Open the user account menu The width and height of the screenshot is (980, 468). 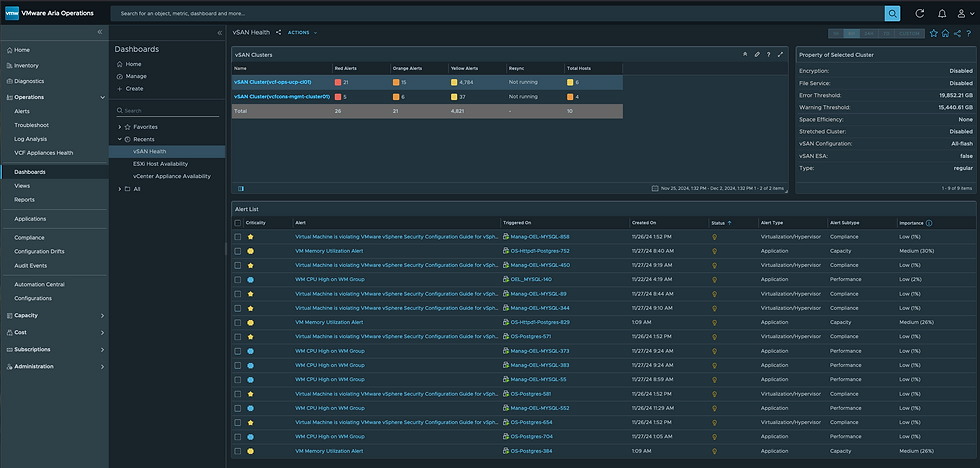coord(964,13)
